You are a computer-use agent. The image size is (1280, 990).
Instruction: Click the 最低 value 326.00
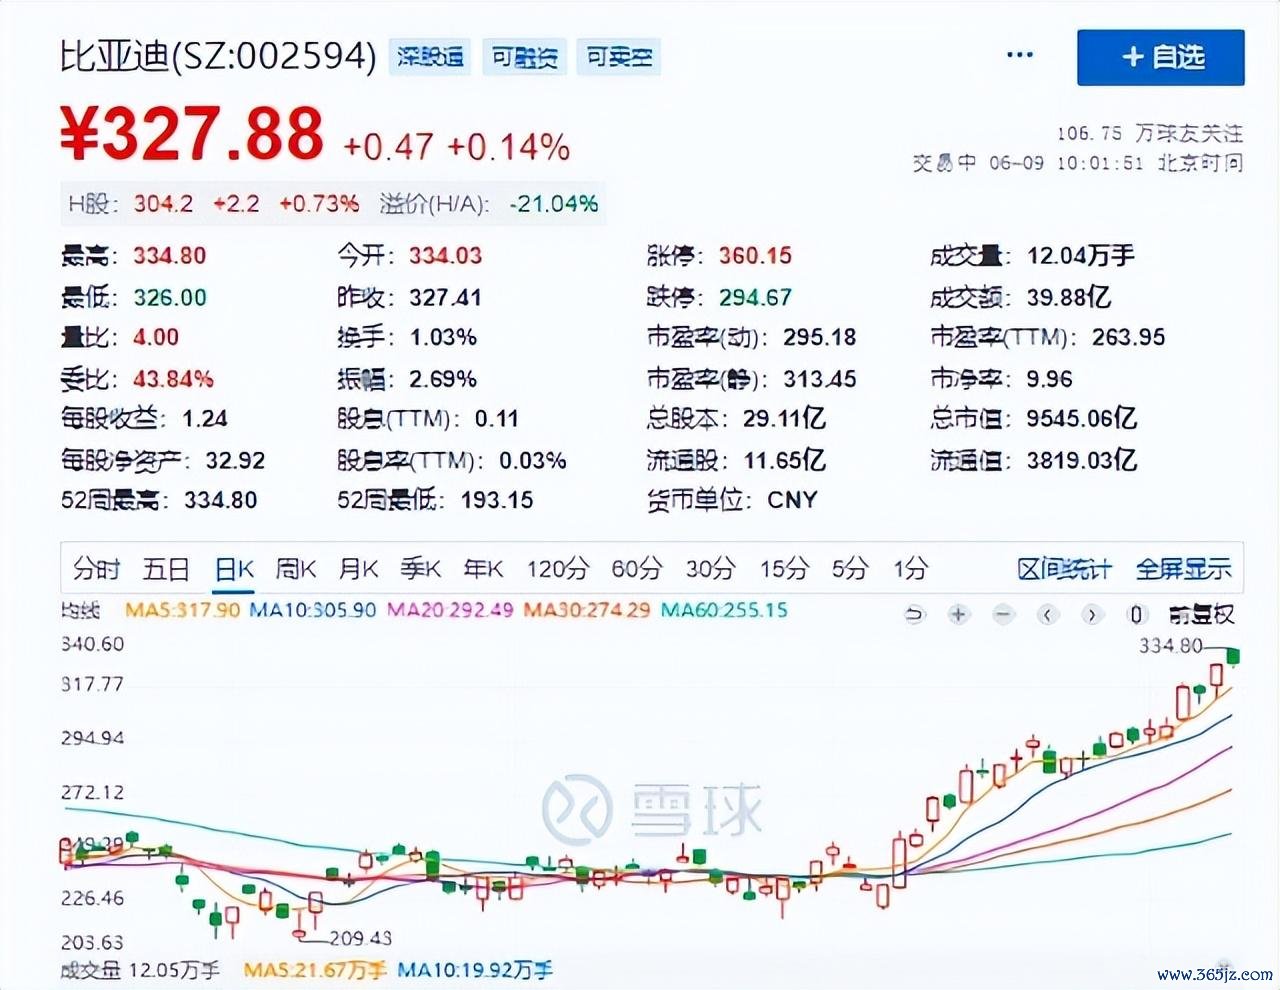(170, 297)
